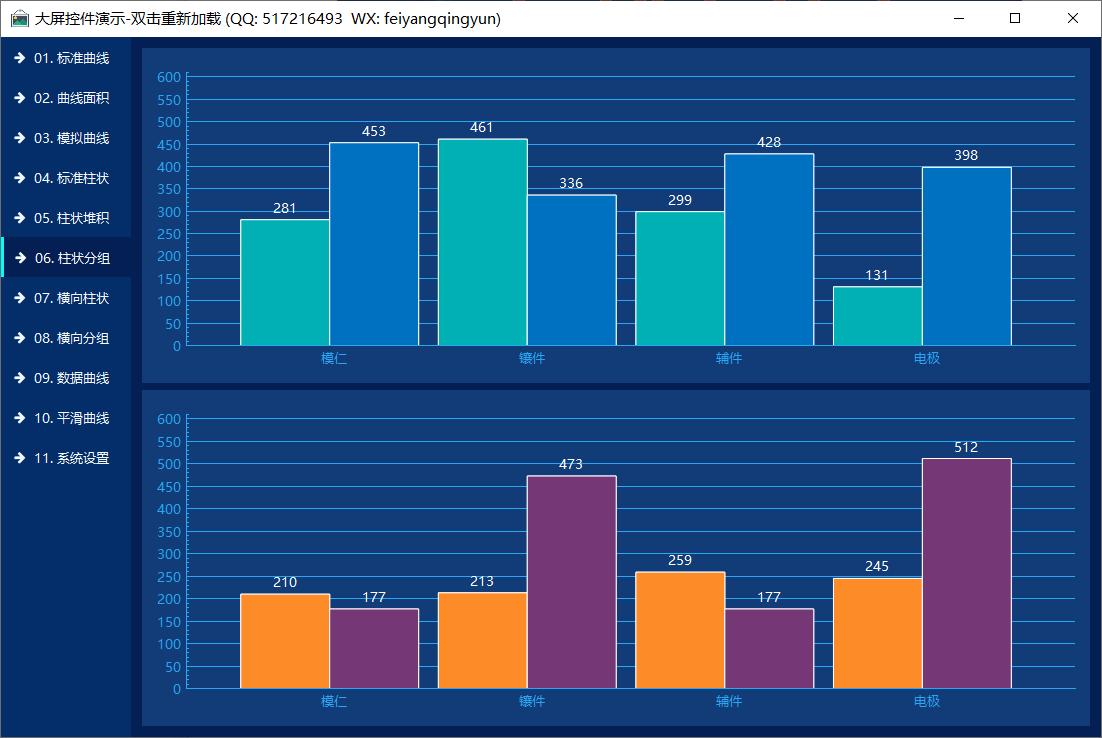Select the 08. 横向分组 menu entry
Viewport: 1102px width, 738px height.
(71, 338)
